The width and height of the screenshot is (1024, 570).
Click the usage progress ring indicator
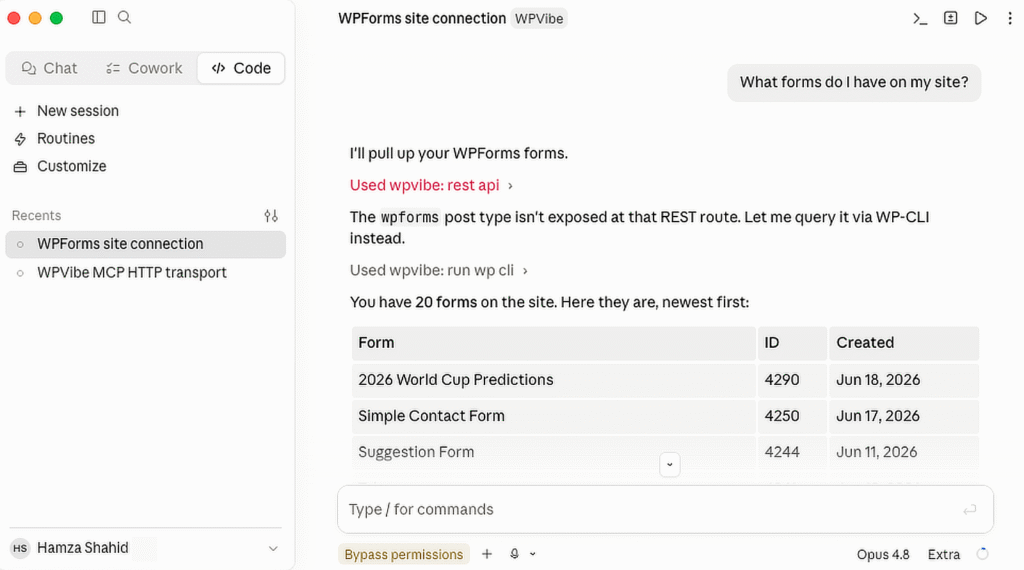tap(982, 554)
